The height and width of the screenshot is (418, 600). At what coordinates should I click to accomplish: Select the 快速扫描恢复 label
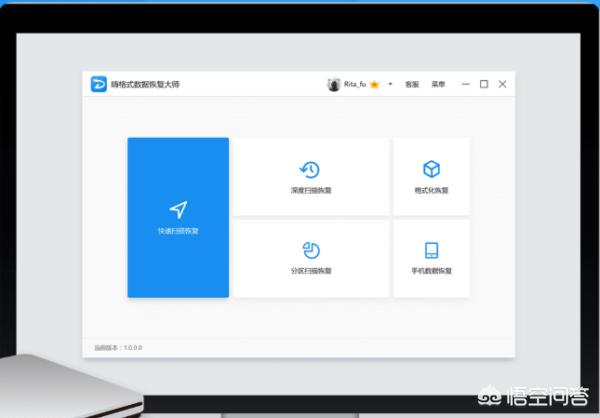[x=178, y=231]
